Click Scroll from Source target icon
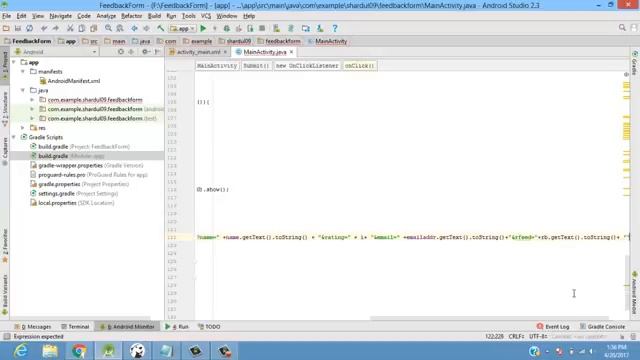This screenshot has height=360, width=640. tap(121, 52)
